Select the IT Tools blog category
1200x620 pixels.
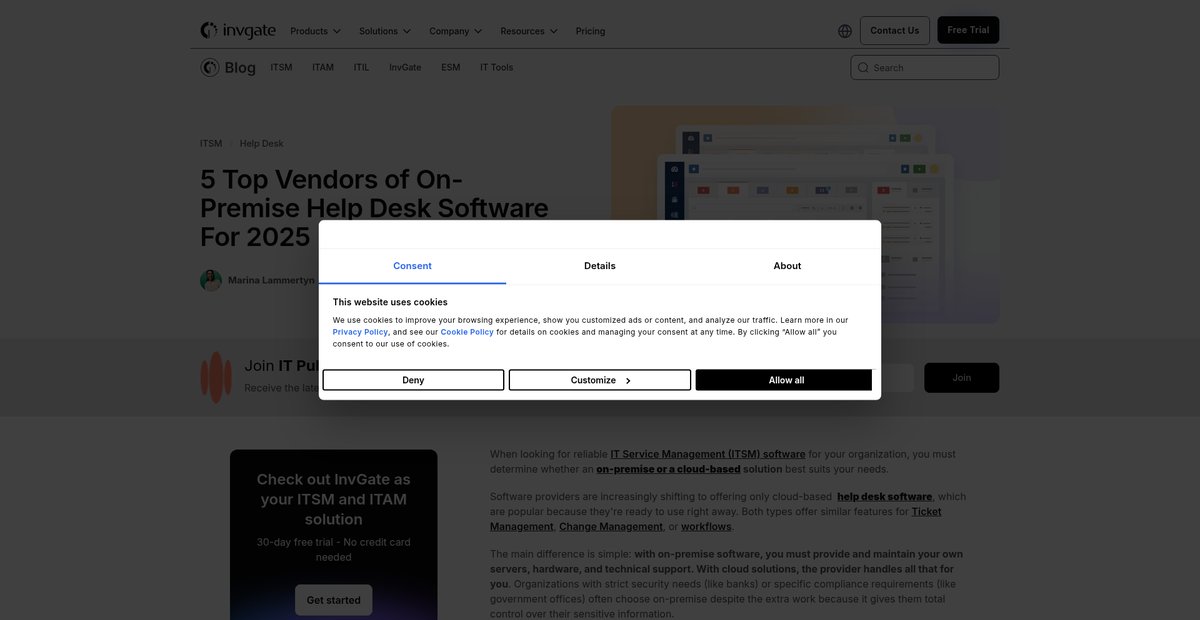click(496, 67)
